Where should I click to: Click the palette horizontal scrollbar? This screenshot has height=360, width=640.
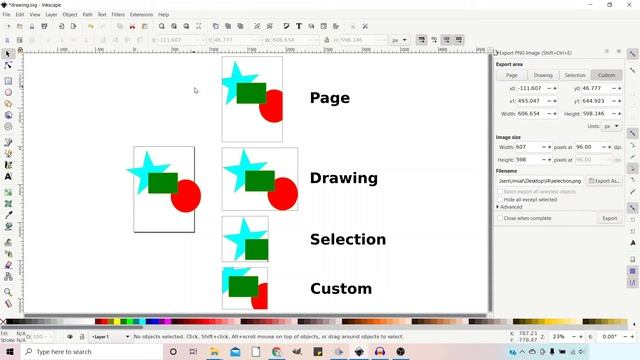pos(71,327)
